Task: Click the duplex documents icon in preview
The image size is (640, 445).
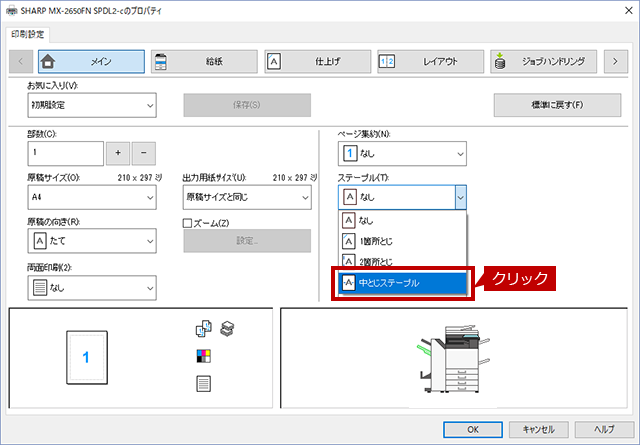Action: tap(204, 329)
